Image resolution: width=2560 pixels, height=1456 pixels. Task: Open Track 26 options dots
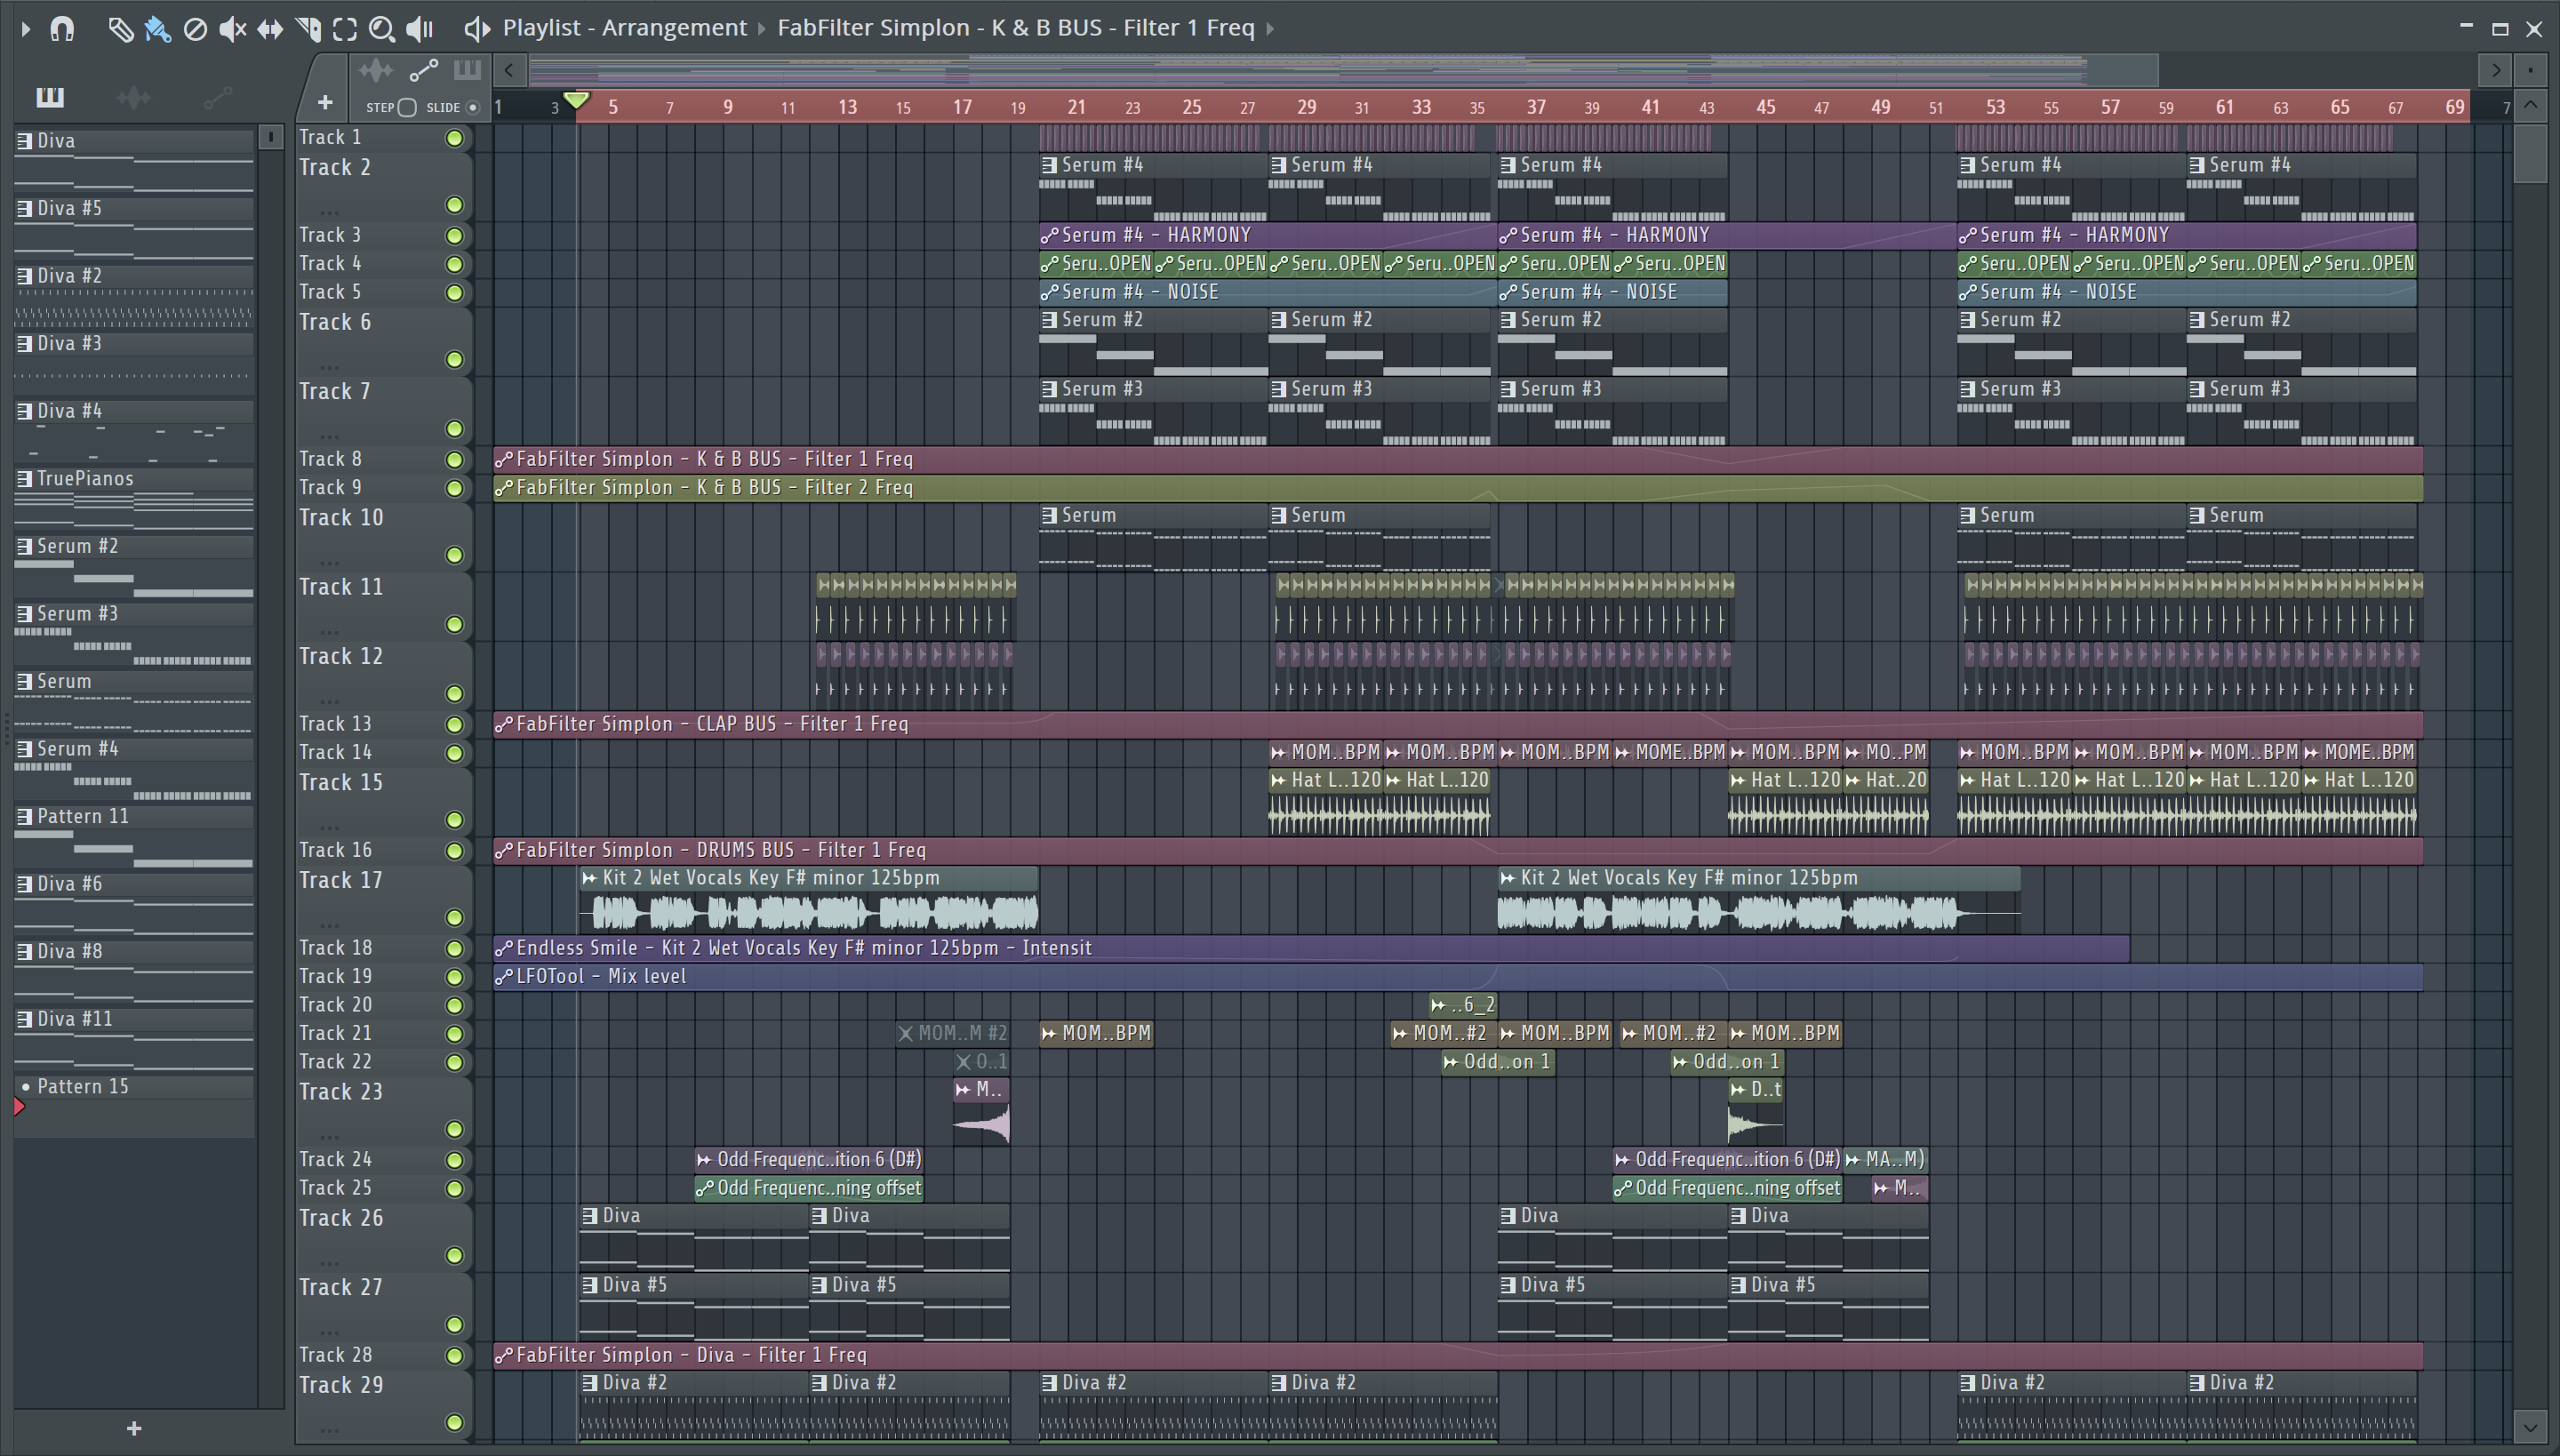coord(330,1262)
